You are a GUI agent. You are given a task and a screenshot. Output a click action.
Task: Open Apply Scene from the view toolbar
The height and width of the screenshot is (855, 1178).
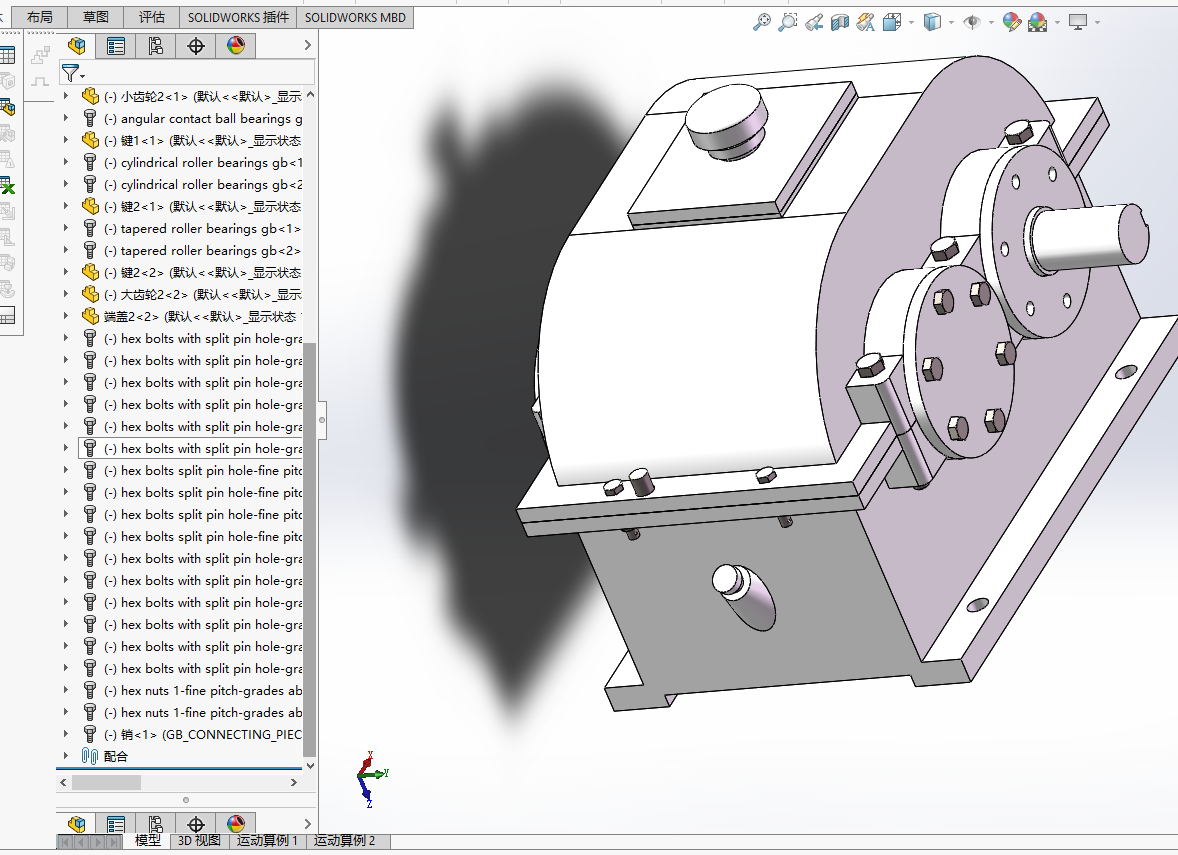pyautogui.click(x=1037, y=22)
